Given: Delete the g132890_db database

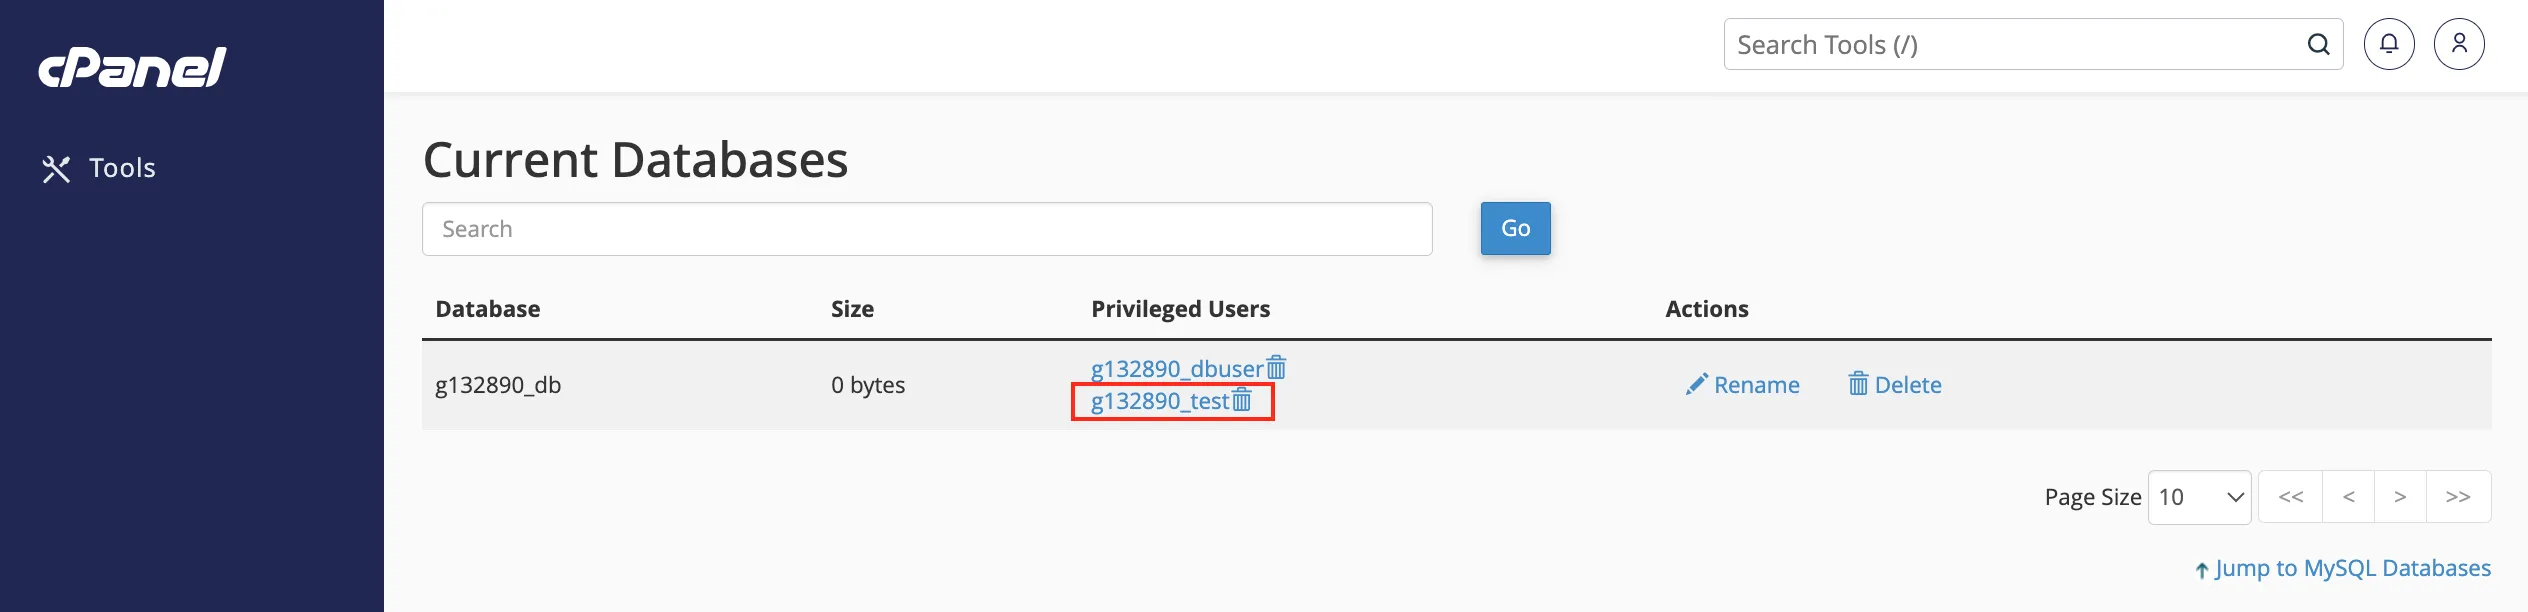Looking at the screenshot, I should point(1895,385).
